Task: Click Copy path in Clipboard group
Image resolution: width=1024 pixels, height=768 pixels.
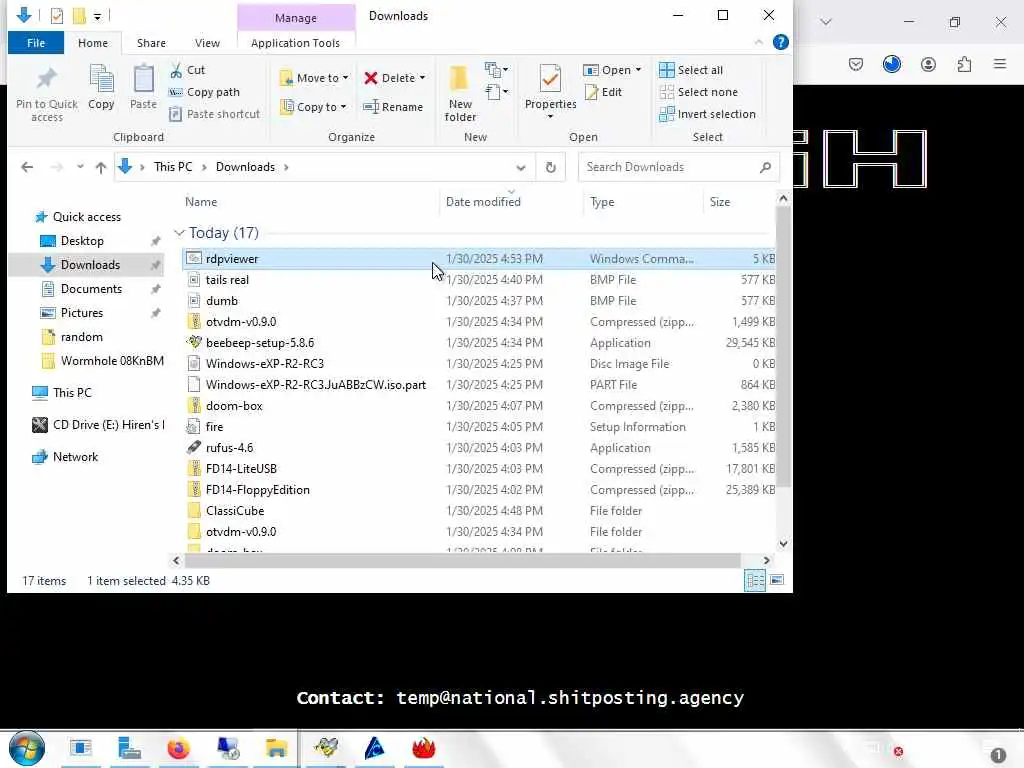Action: click(x=204, y=92)
